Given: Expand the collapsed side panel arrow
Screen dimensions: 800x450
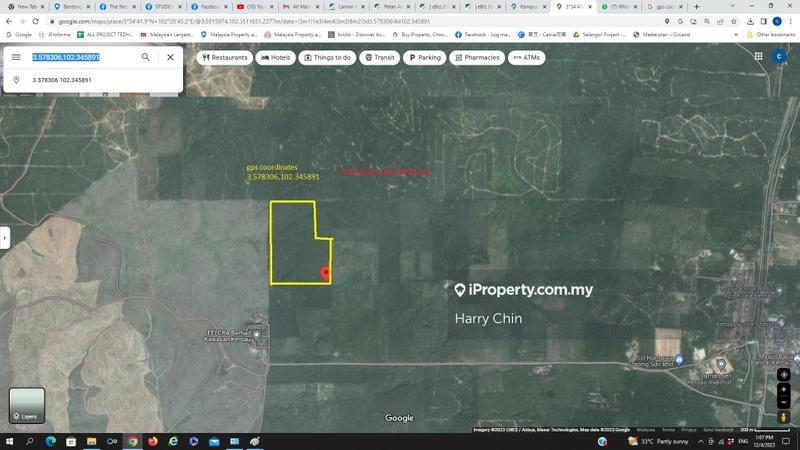Looking at the screenshot, I should click(x=4, y=237).
